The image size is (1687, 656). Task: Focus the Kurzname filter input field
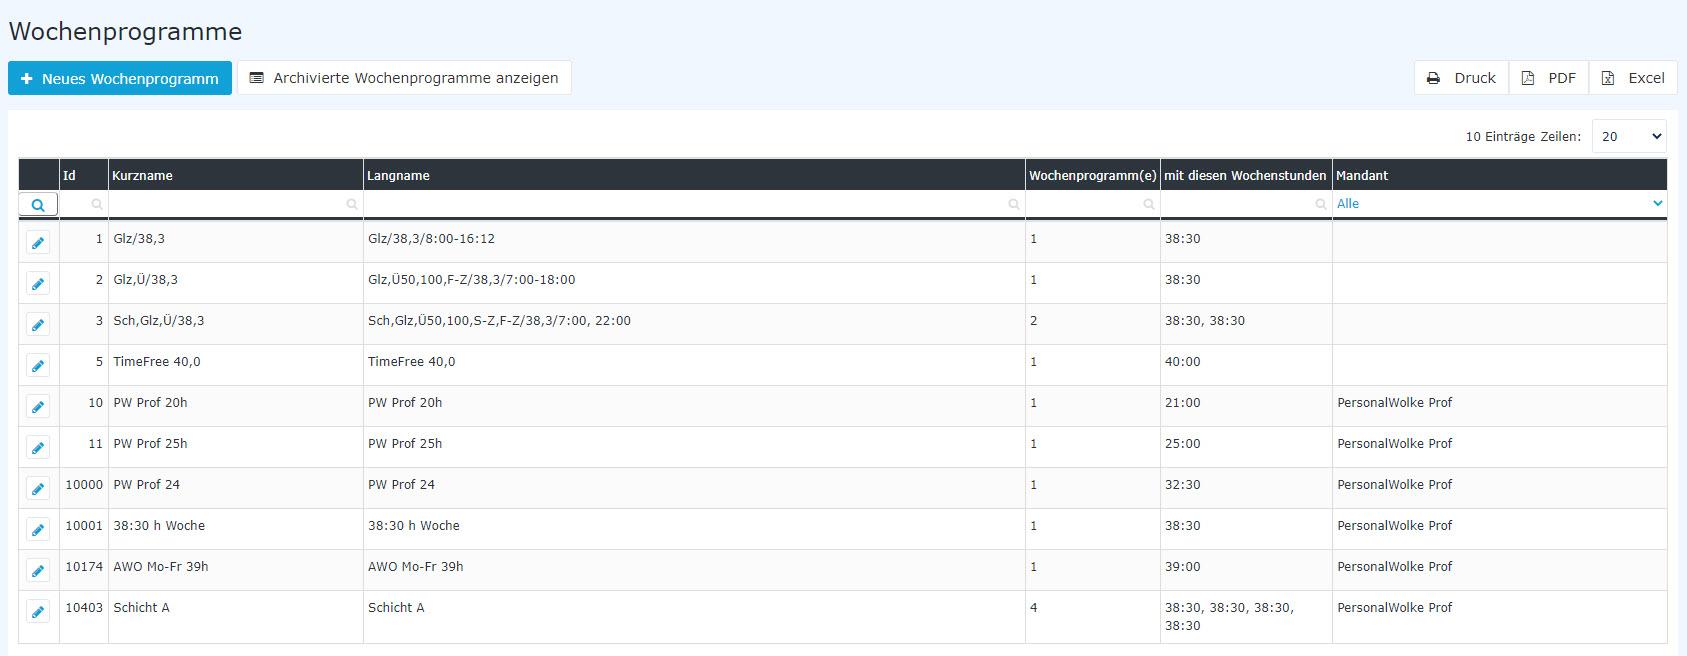click(235, 204)
